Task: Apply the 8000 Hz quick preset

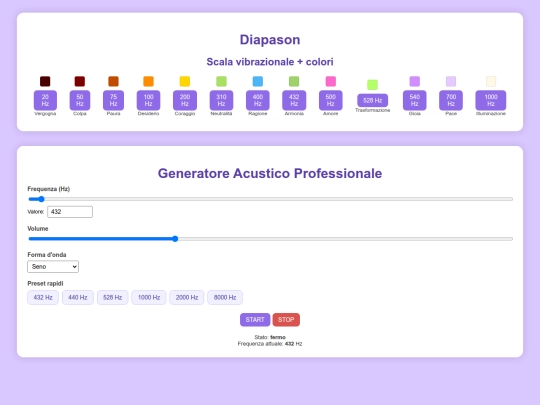Action: pos(225,298)
